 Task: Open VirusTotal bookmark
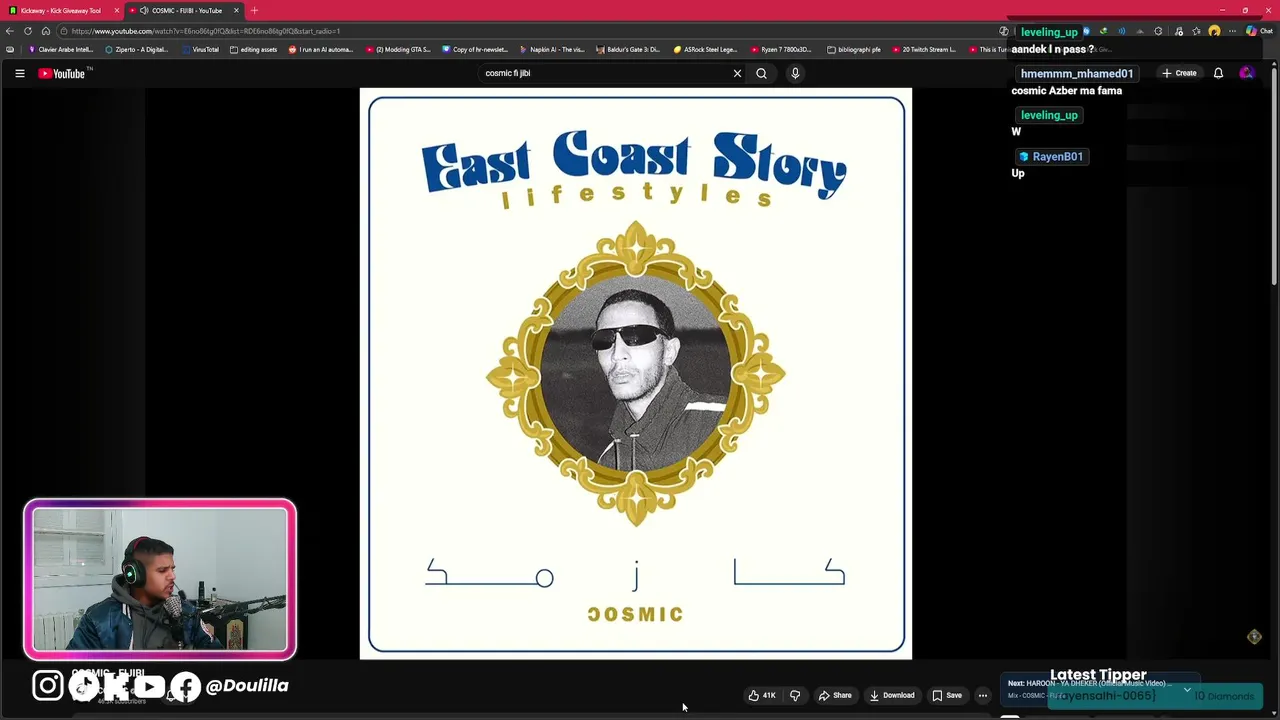click(x=200, y=49)
